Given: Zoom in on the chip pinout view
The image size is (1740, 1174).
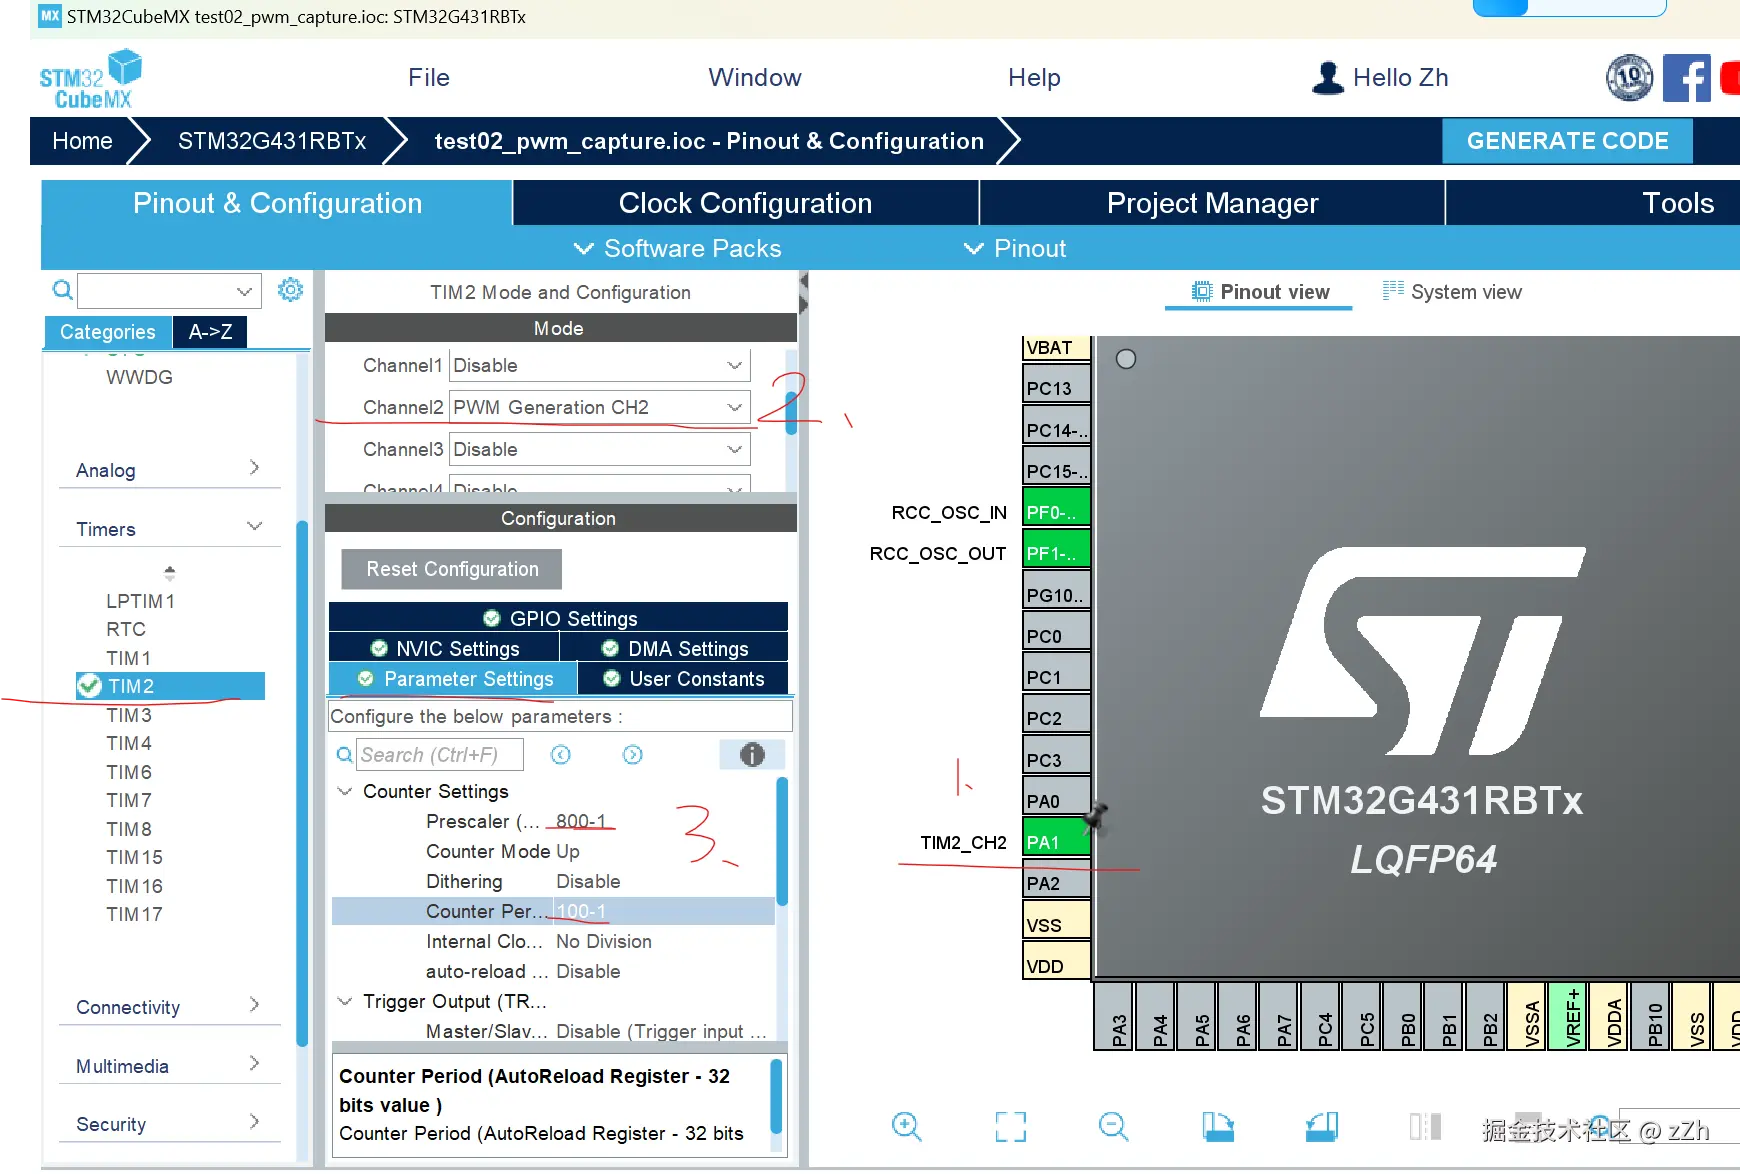Looking at the screenshot, I should 906,1127.
